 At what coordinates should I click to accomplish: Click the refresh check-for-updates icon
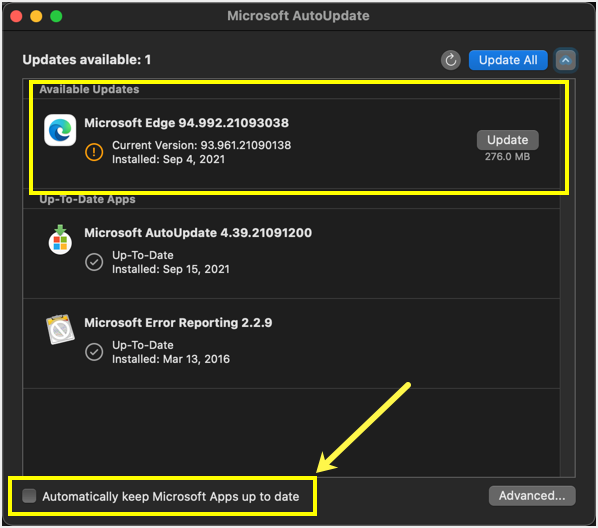pos(450,60)
